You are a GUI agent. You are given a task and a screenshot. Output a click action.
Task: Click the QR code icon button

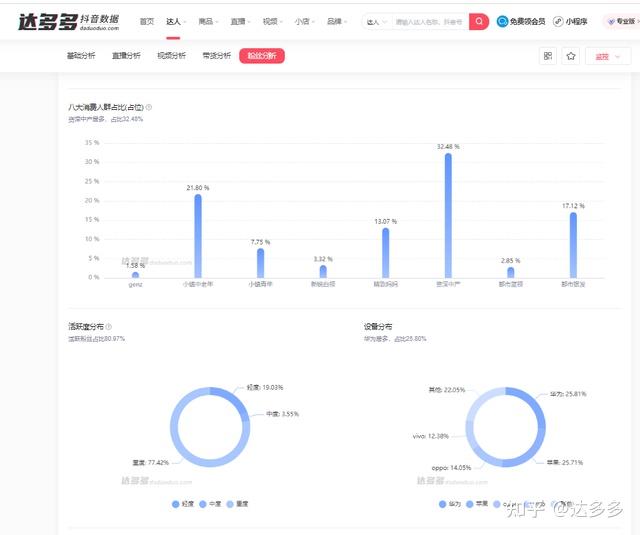pos(548,56)
